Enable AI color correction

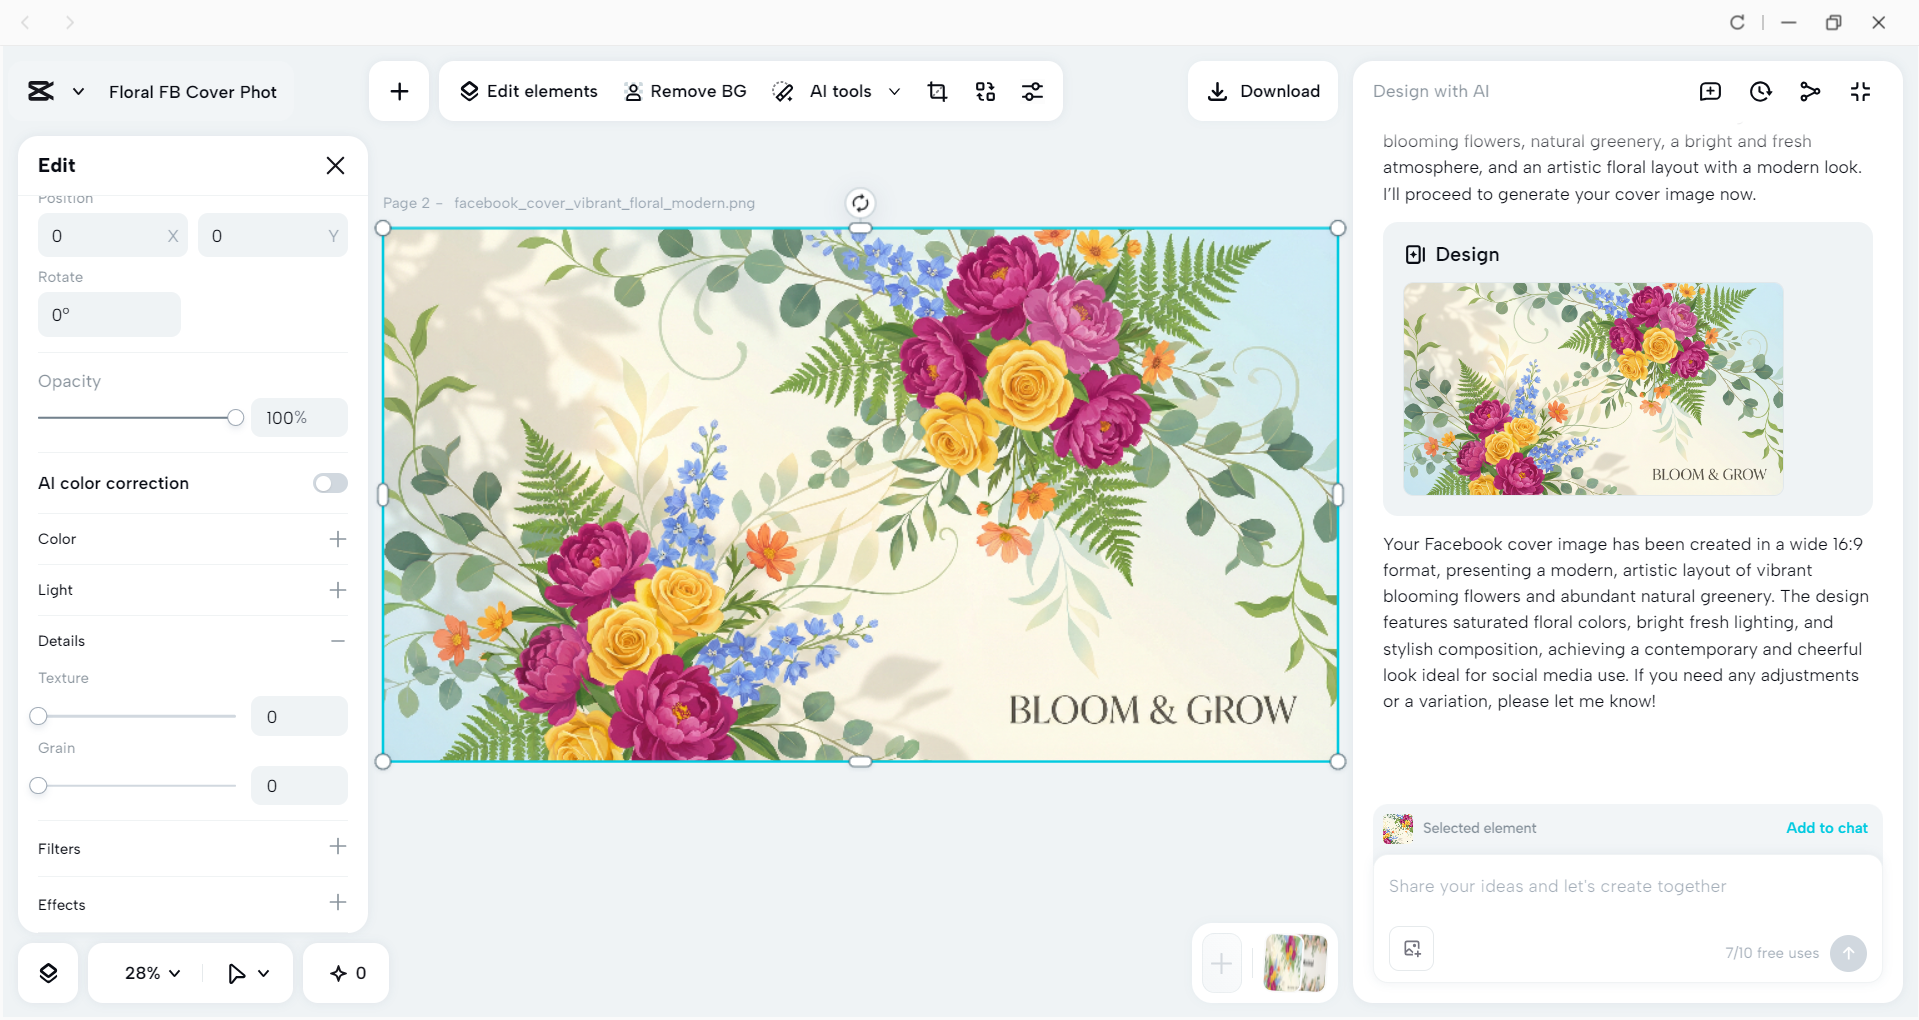pos(330,483)
